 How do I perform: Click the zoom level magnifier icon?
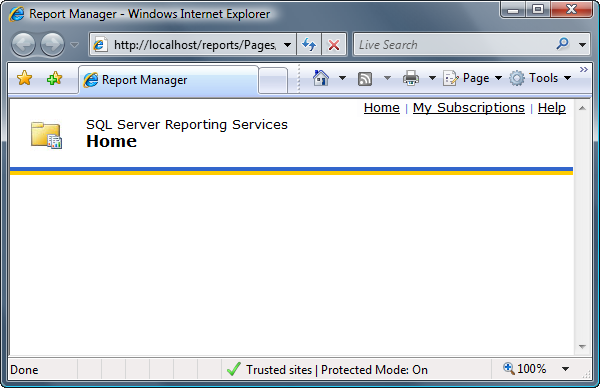[509, 368]
